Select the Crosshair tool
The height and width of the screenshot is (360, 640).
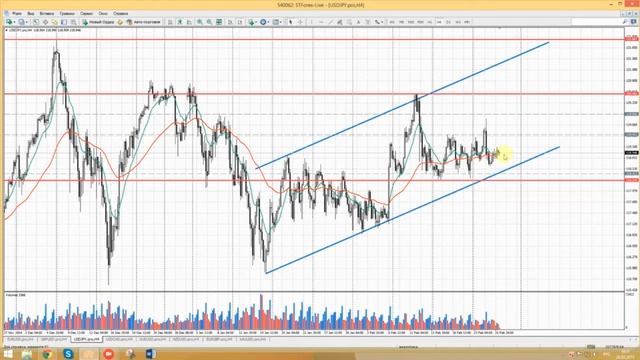(x=300, y=22)
